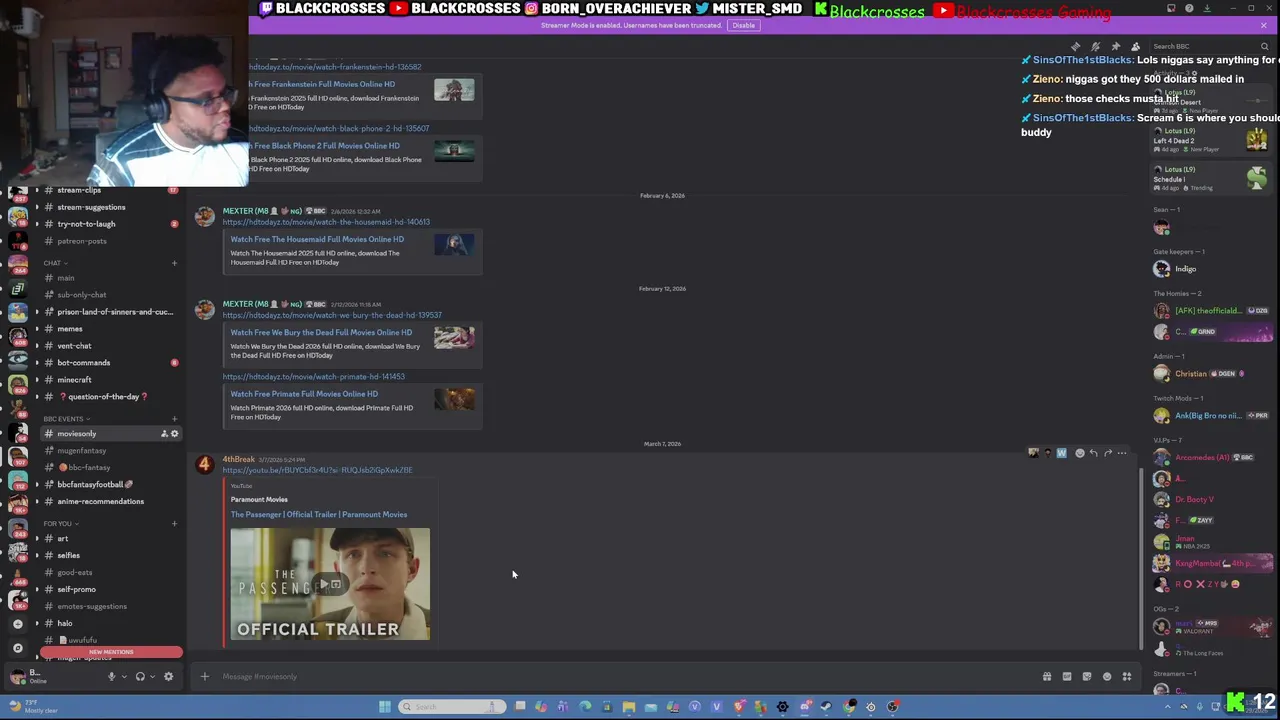
Task: Focus the Message #moviesonly input box
Action: pos(620,677)
